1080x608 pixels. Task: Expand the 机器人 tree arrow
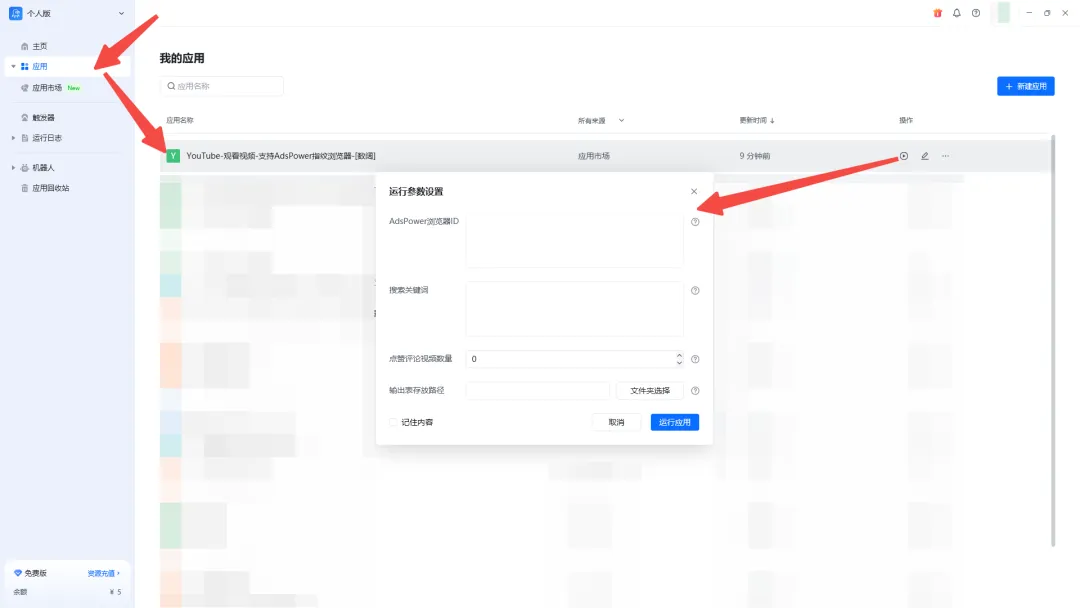click(x=13, y=167)
